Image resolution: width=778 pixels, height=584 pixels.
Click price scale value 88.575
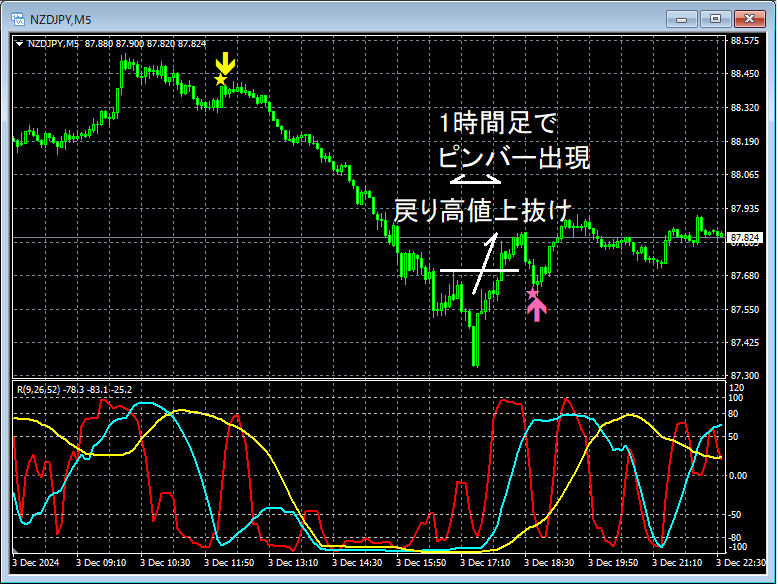click(745, 41)
